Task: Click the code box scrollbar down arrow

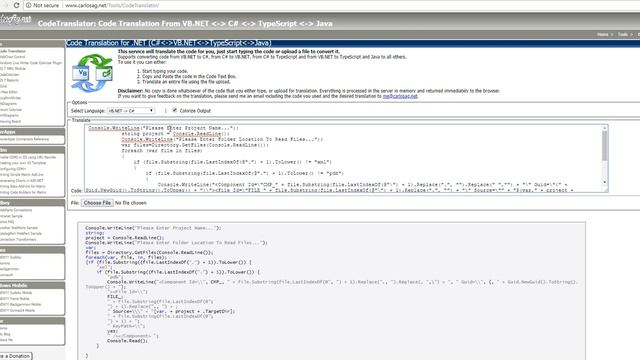Action: [604, 182]
